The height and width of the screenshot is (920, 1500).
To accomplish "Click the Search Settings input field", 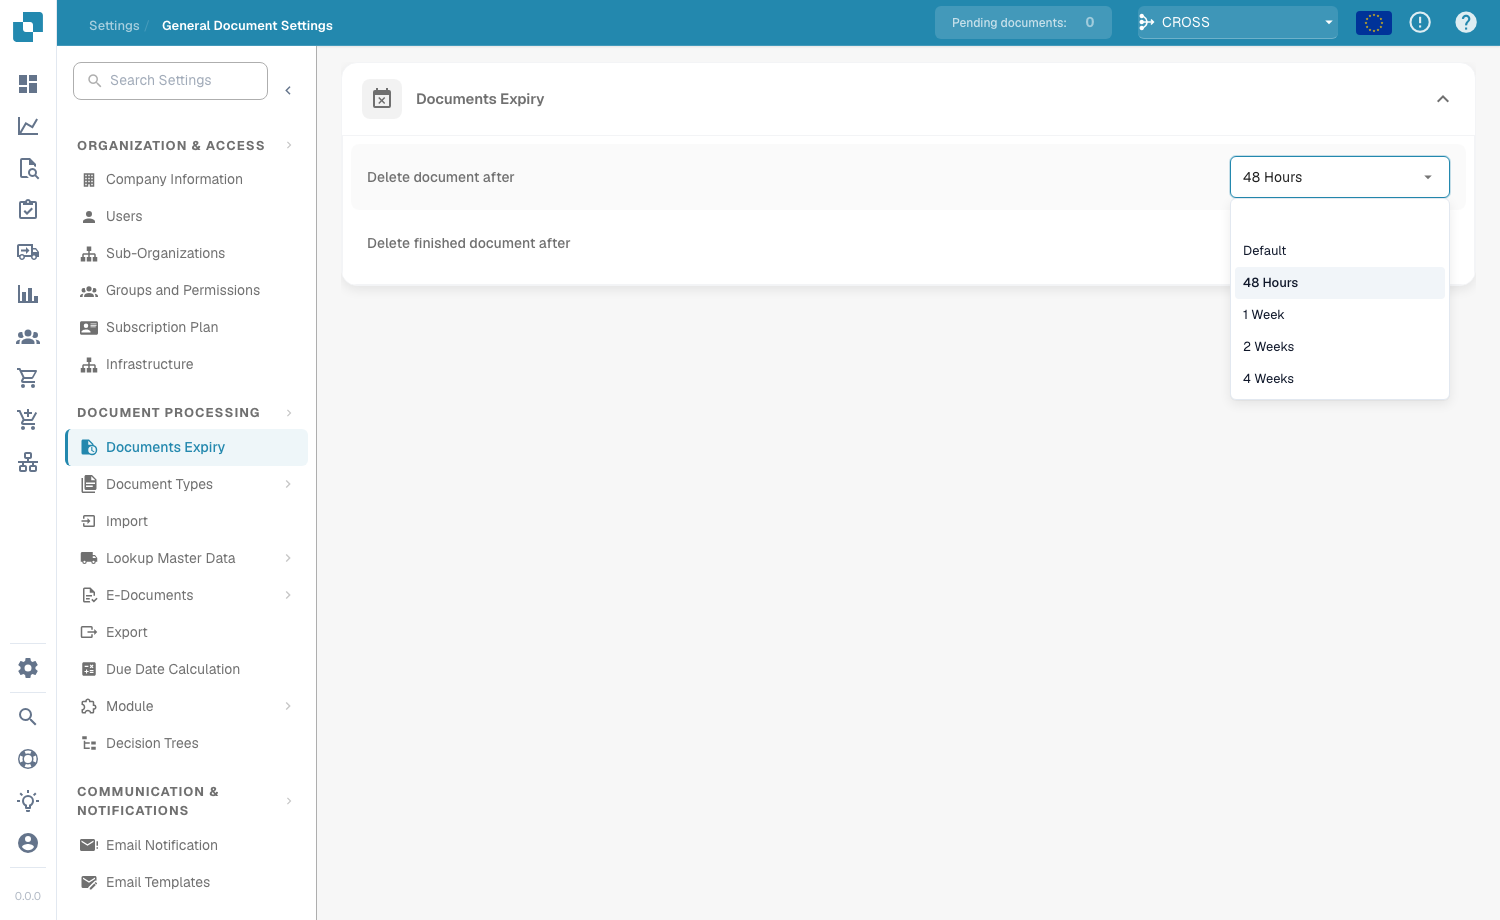I will pyautogui.click(x=170, y=81).
